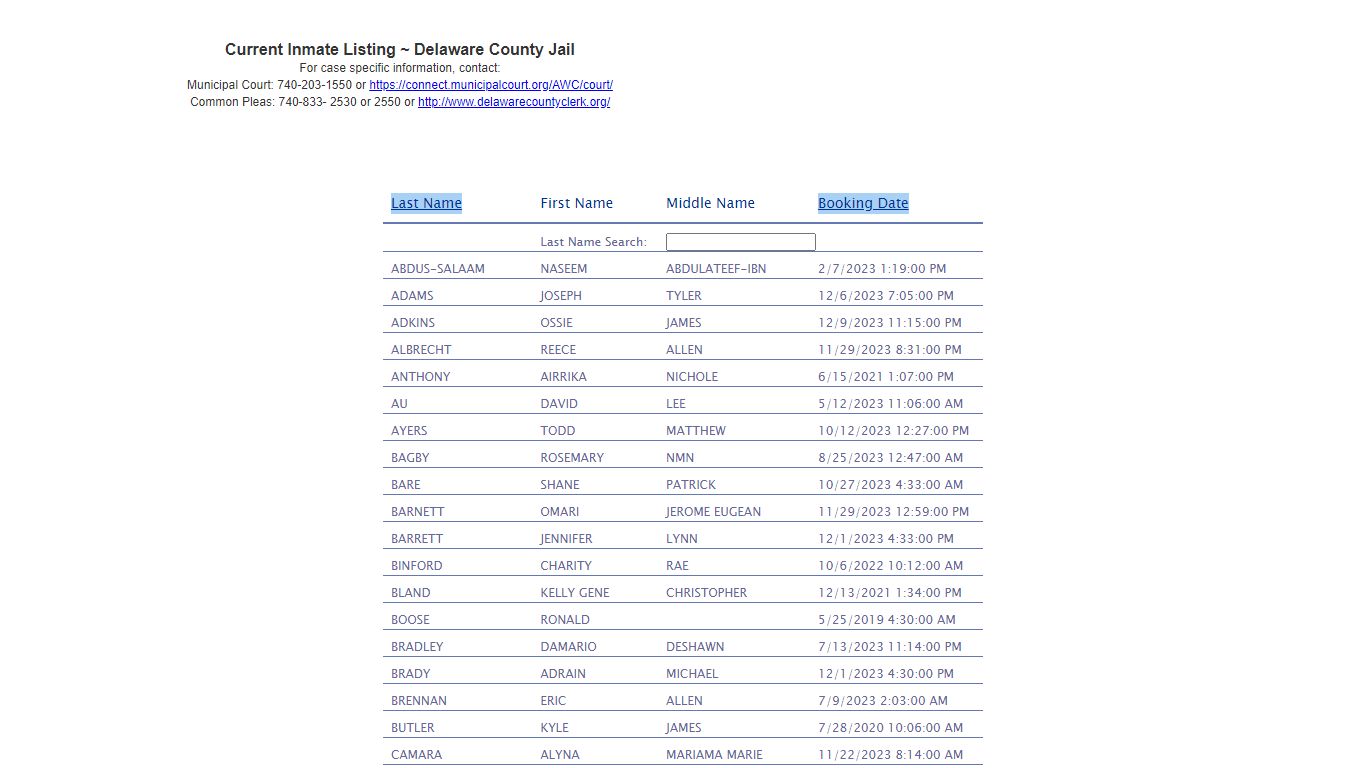Select the BOOSE last name cell
The image size is (1366, 768).
pyautogui.click(x=410, y=620)
